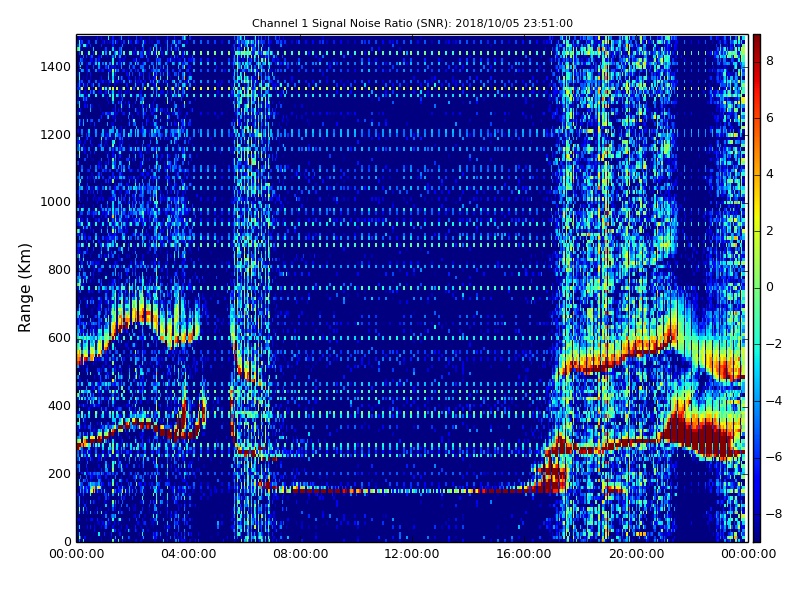Click the leftmost 00:00:00 time label
Image resolution: width=800 pixels, height=600 pixels.
click(x=77, y=554)
